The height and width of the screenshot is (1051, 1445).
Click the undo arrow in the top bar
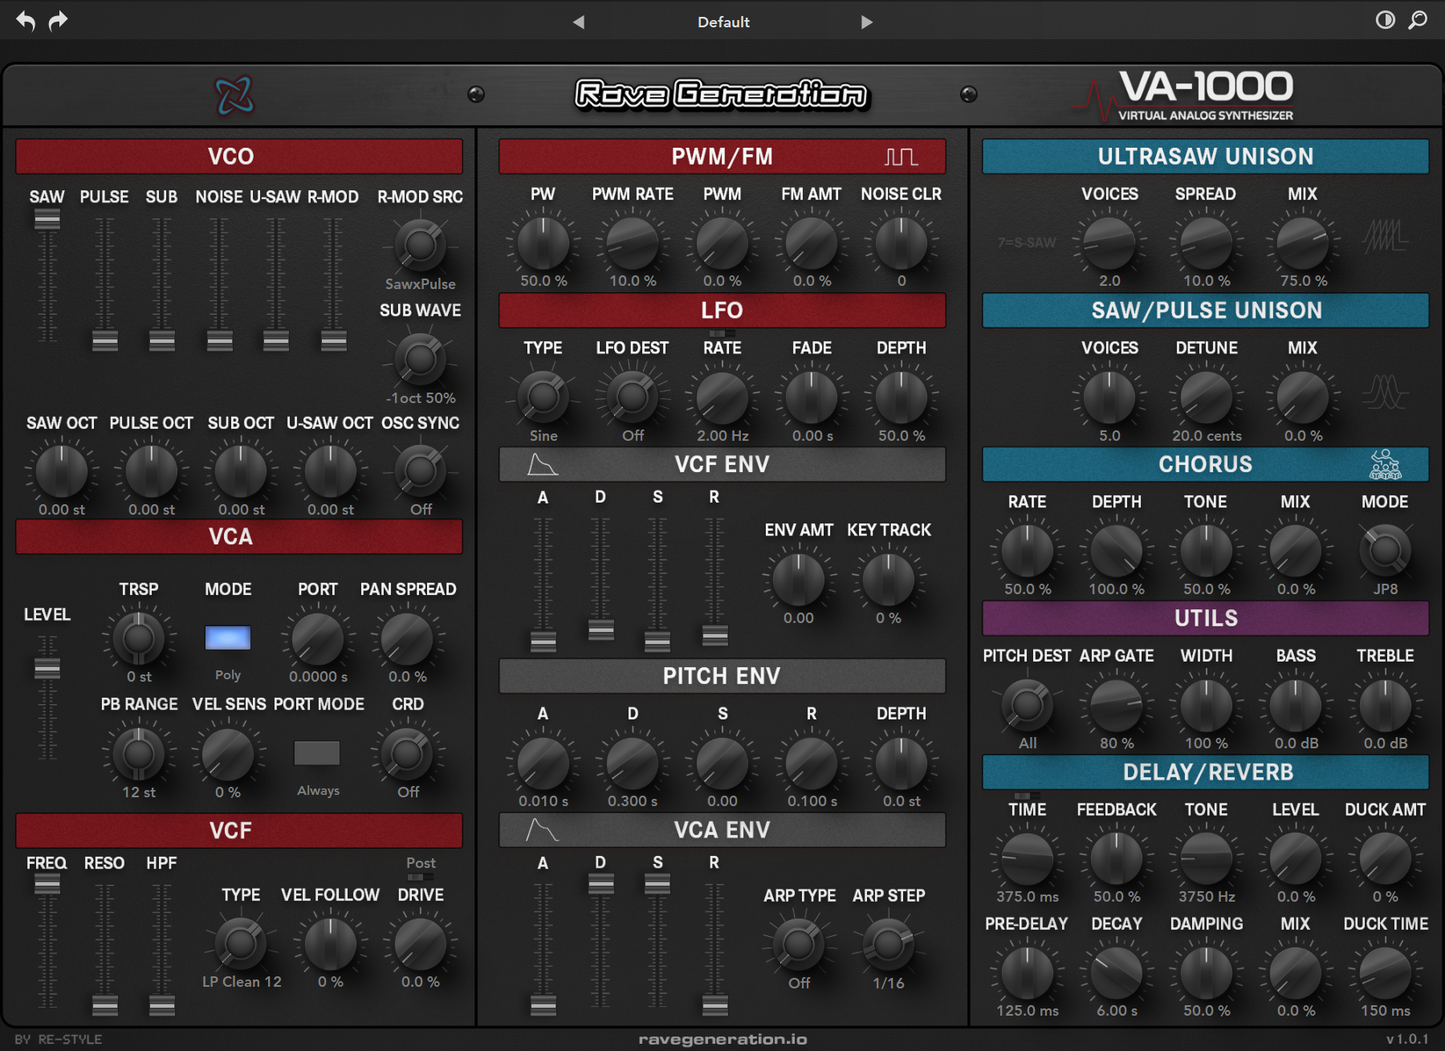click(24, 20)
